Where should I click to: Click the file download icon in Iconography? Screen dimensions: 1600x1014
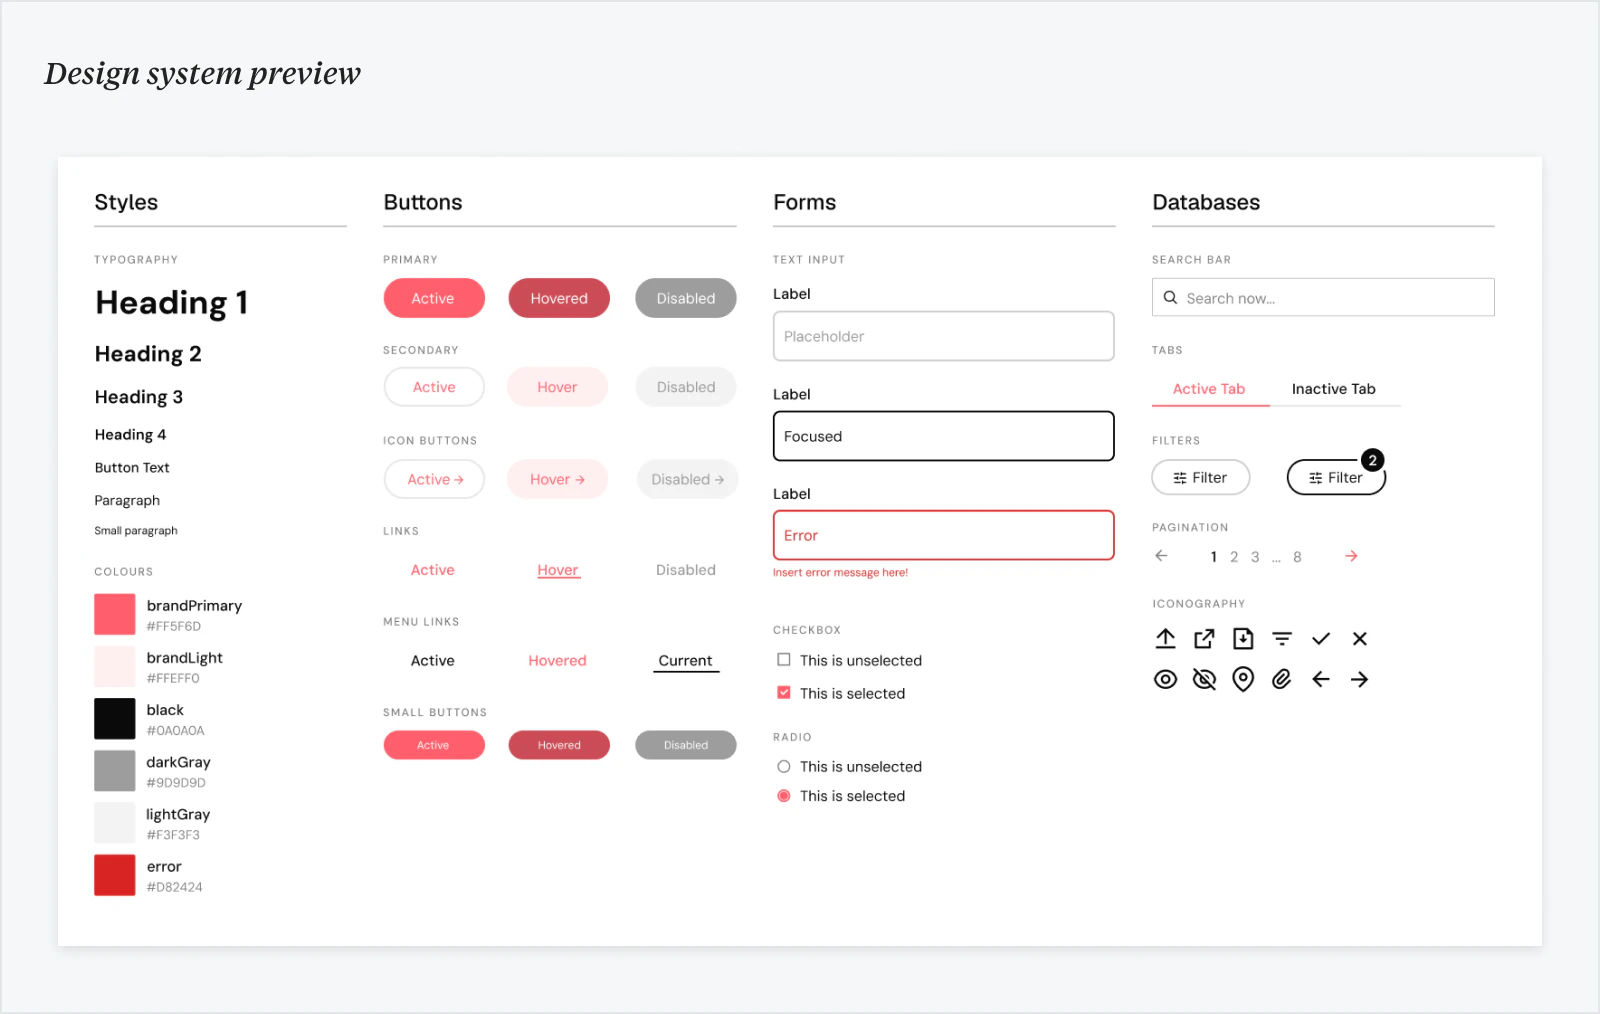(x=1243, y=639)
